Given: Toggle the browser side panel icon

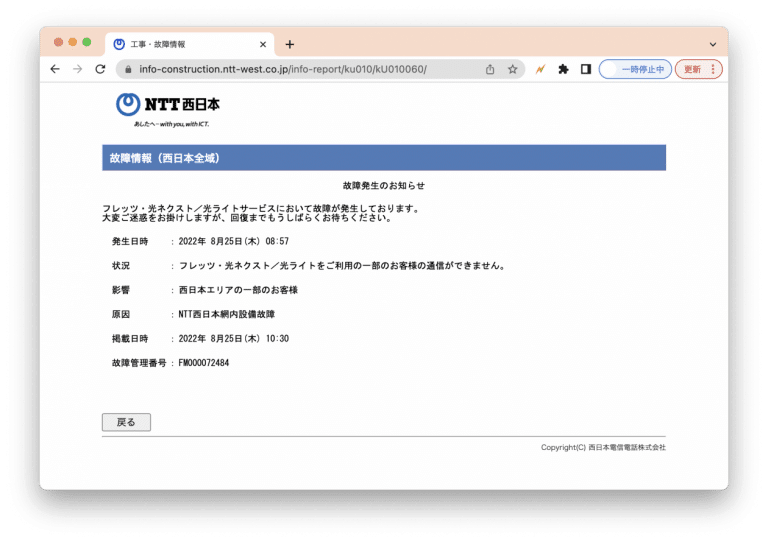Looking at the screenshot, I should pos(586,69).
